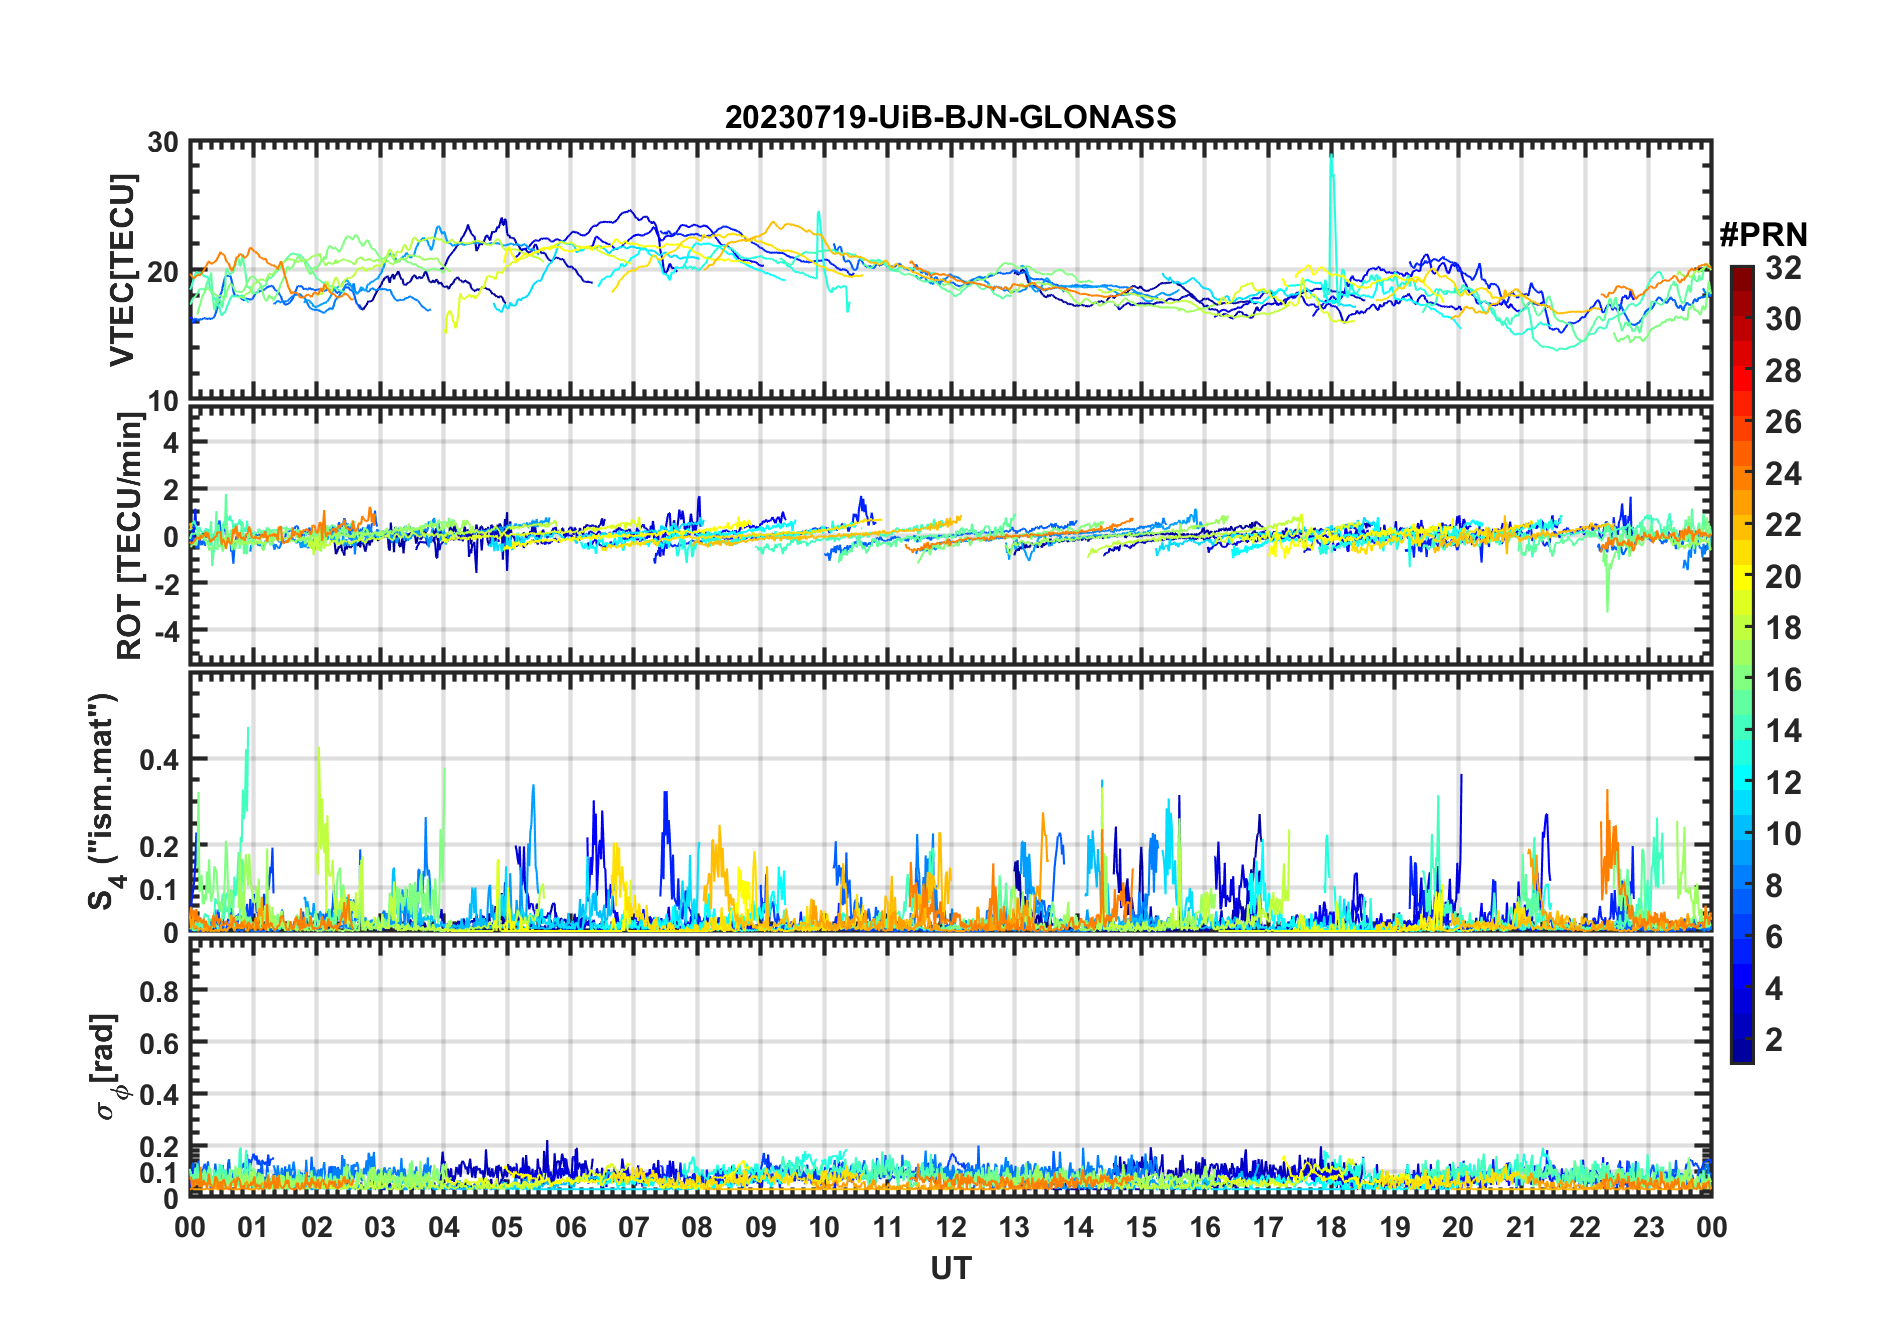Select tick label 4 on PRN colorbar
The image size is (1902, 1330).
[x=1774, y=989]
